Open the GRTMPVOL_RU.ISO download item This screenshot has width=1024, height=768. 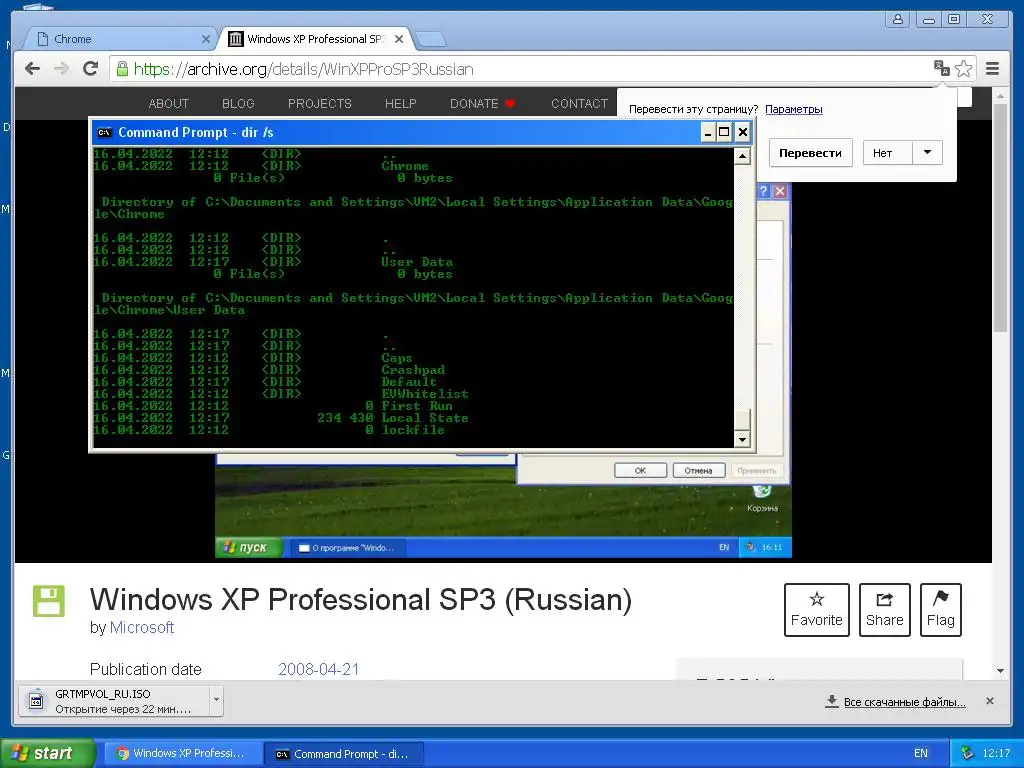click(114, 701)
